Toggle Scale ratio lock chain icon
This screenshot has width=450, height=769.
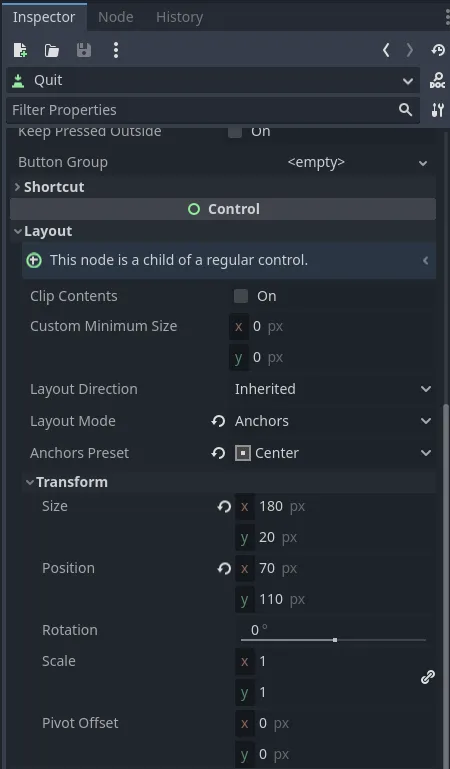[x=428, y=677]
